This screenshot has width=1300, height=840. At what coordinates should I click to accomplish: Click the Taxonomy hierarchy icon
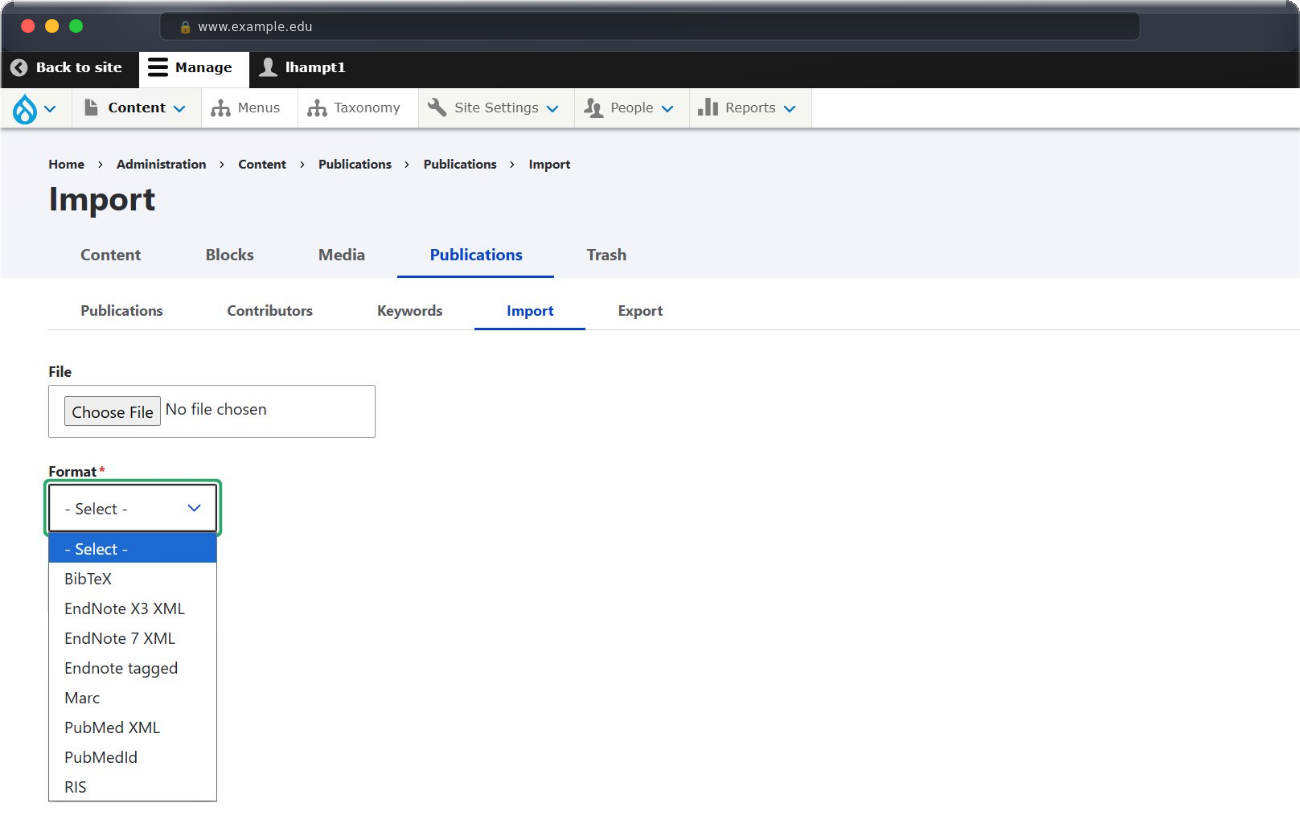pyautogui.click(x=317, y=108)
